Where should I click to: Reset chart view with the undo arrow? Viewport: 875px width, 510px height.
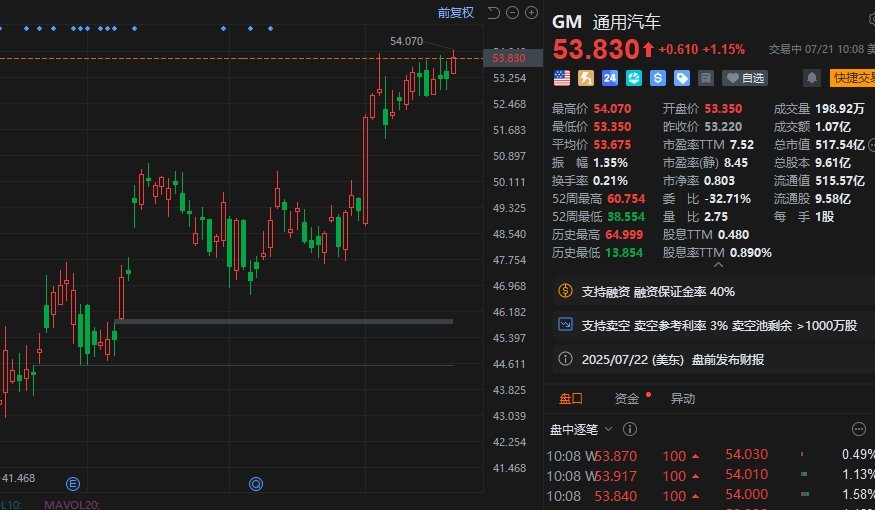(493, 13)
